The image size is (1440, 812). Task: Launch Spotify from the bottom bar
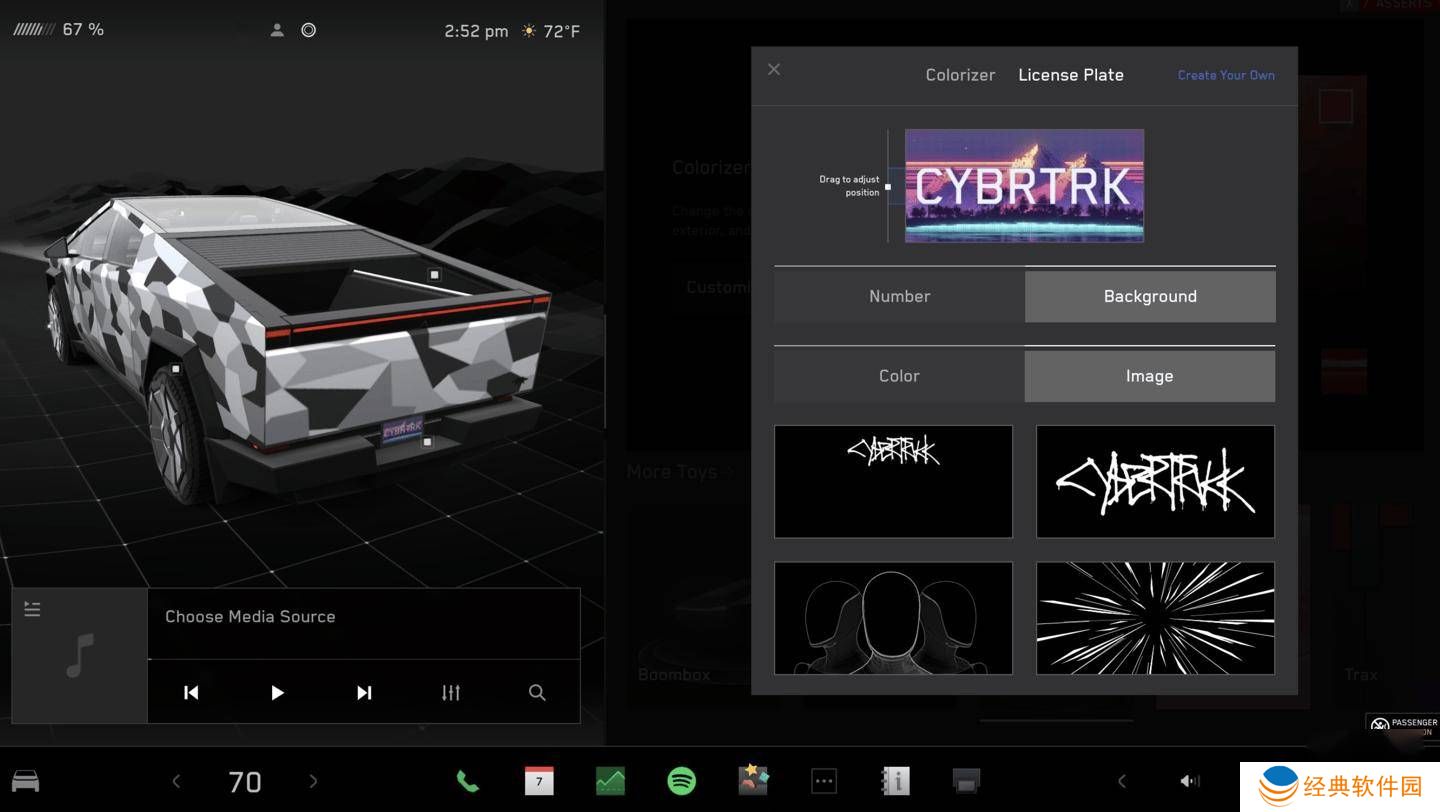(x=681, y=781)
